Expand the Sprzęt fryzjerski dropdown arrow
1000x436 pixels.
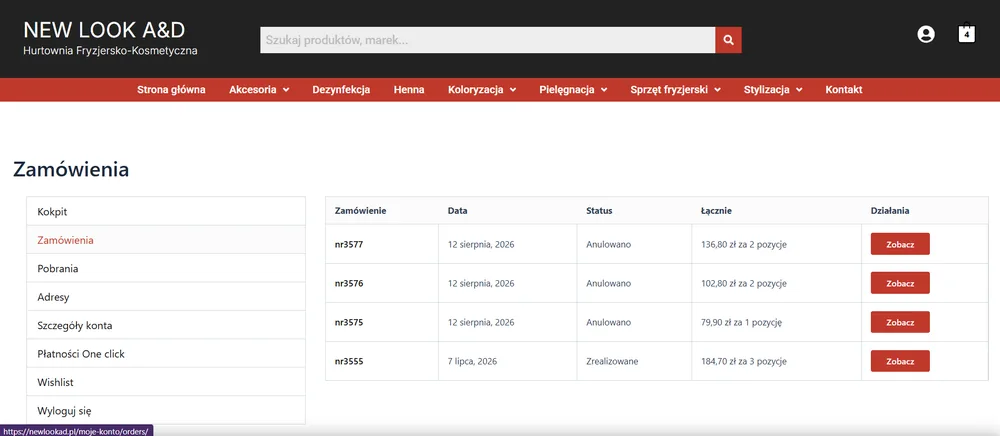[717, 91]
